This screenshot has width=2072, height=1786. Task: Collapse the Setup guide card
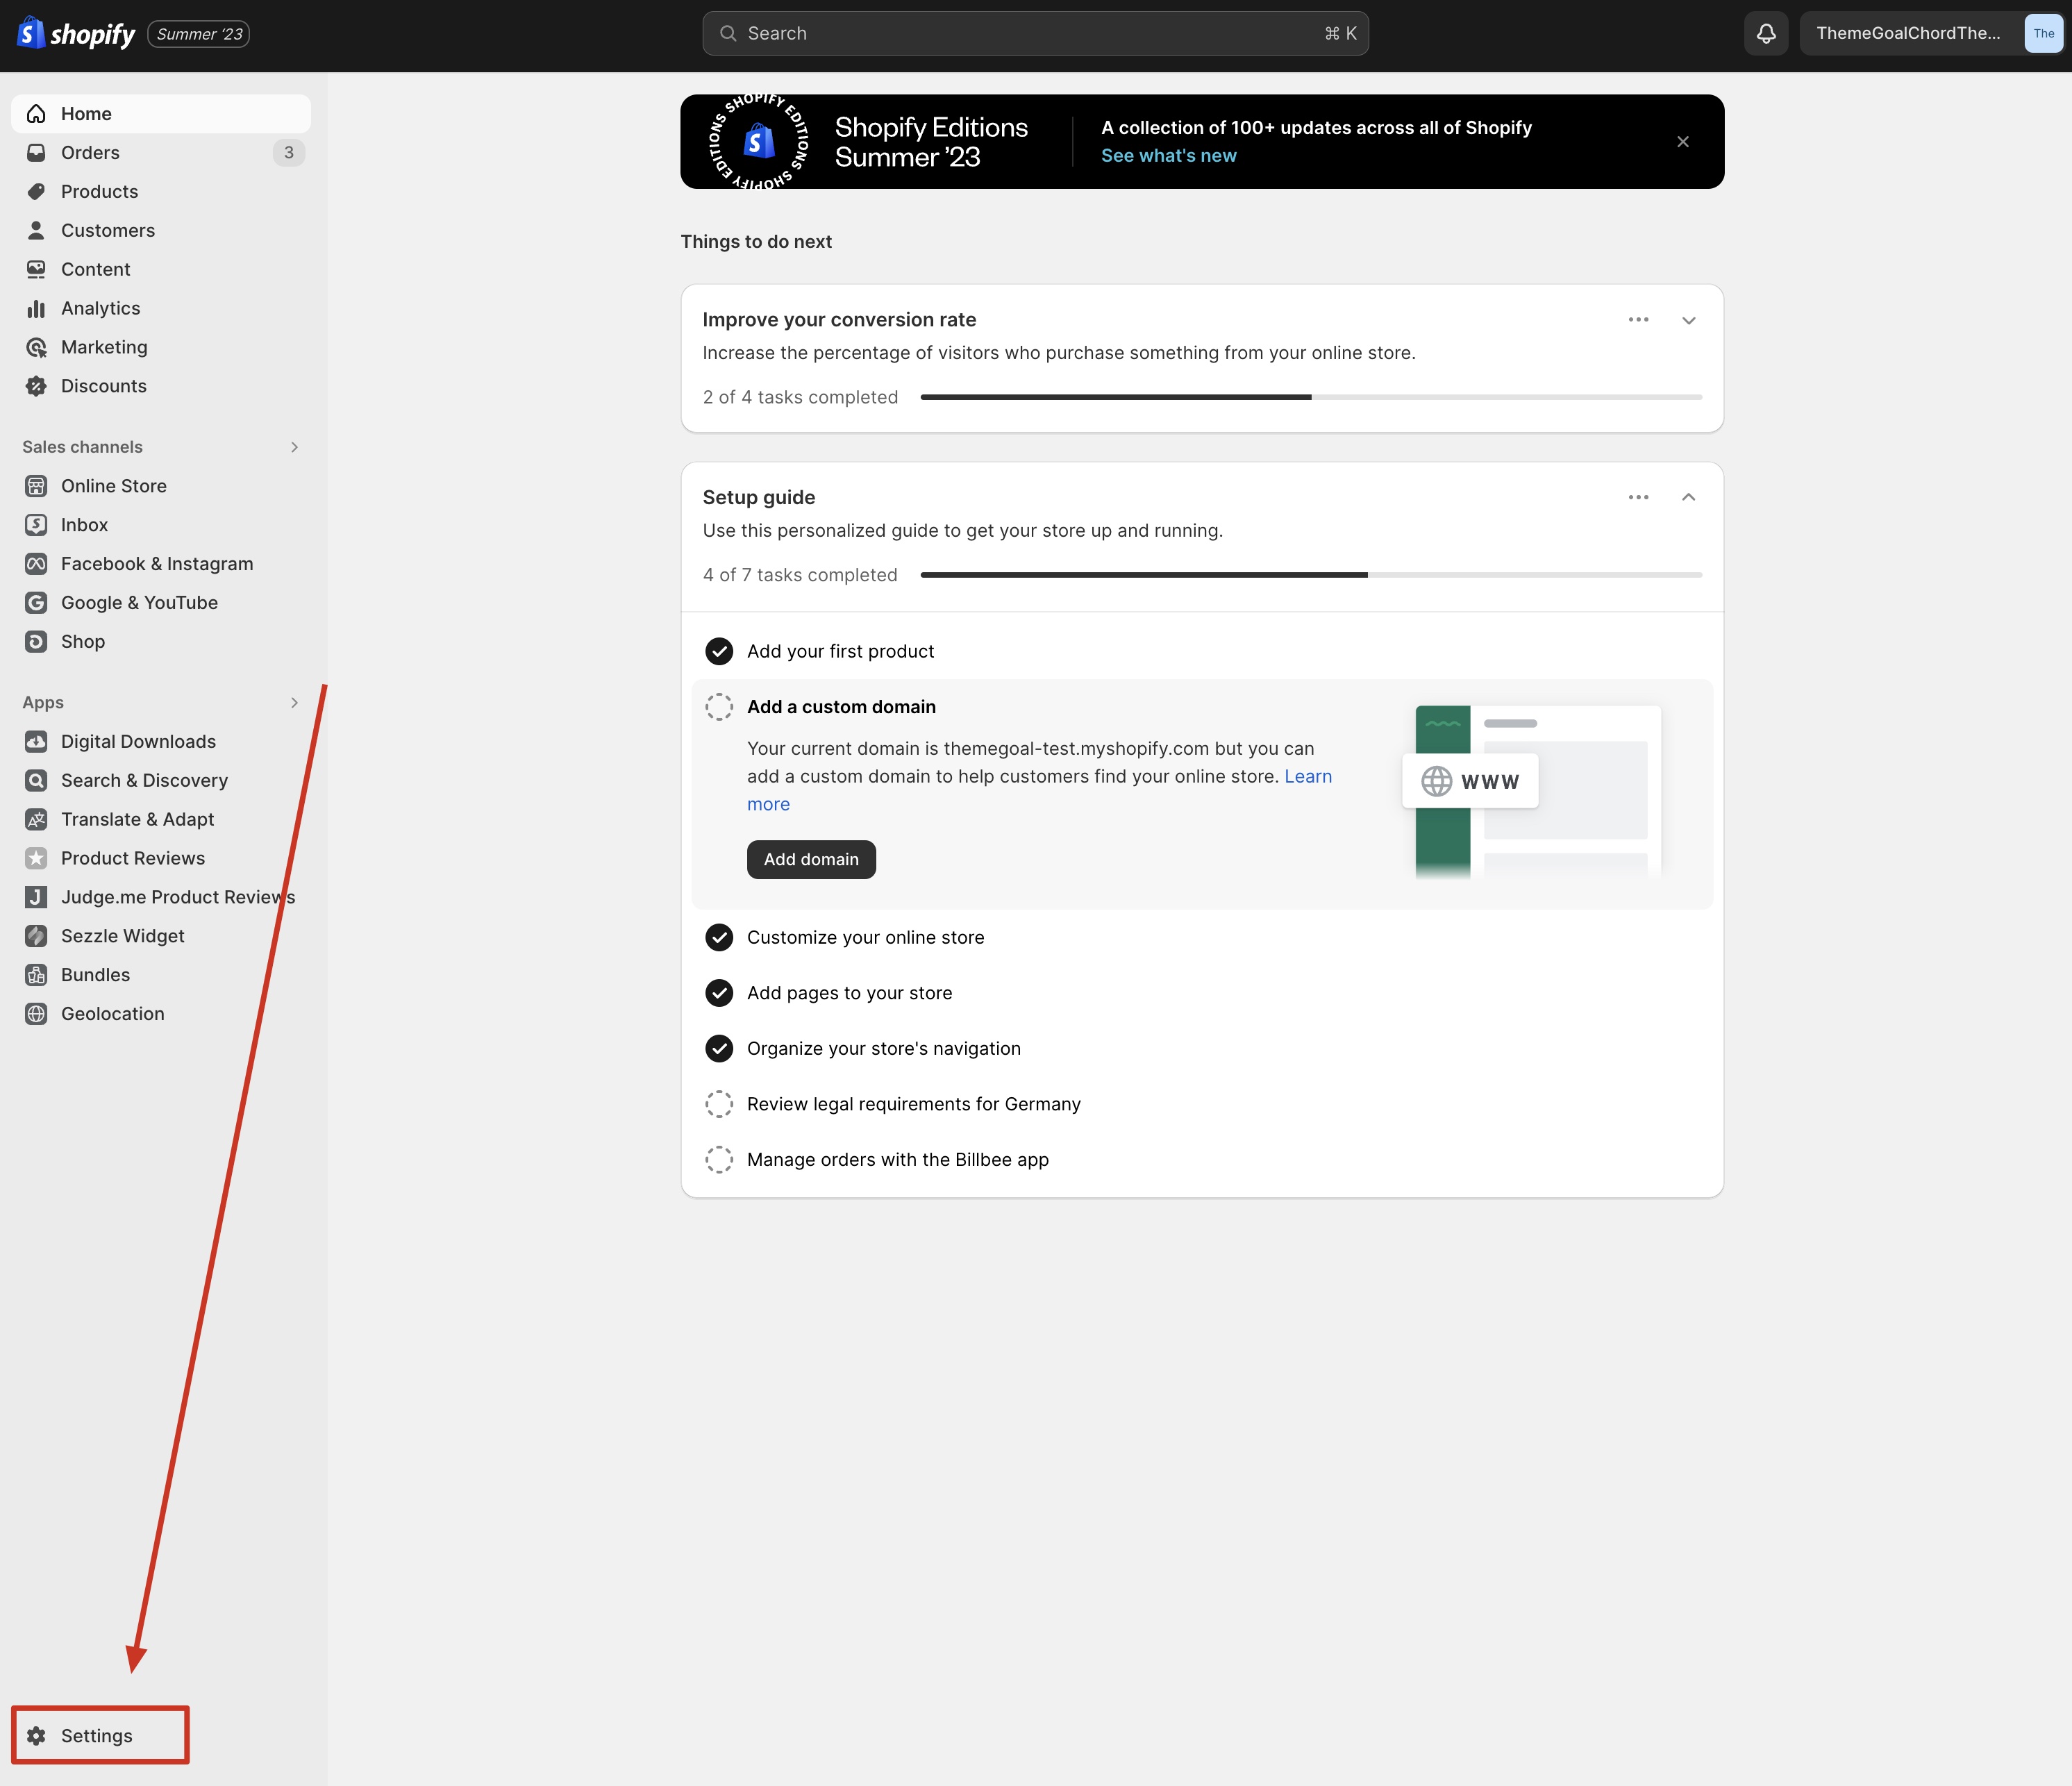(1688, 498)
